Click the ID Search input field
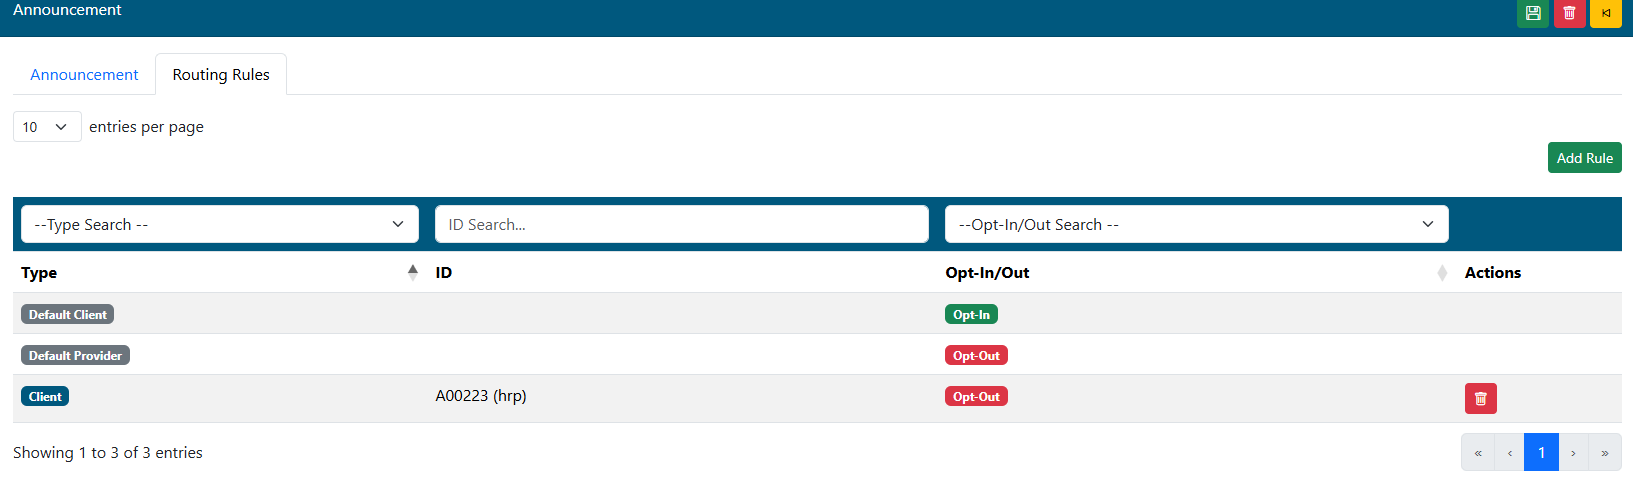Screen dimensions: 1633x486 click(681, 224)
